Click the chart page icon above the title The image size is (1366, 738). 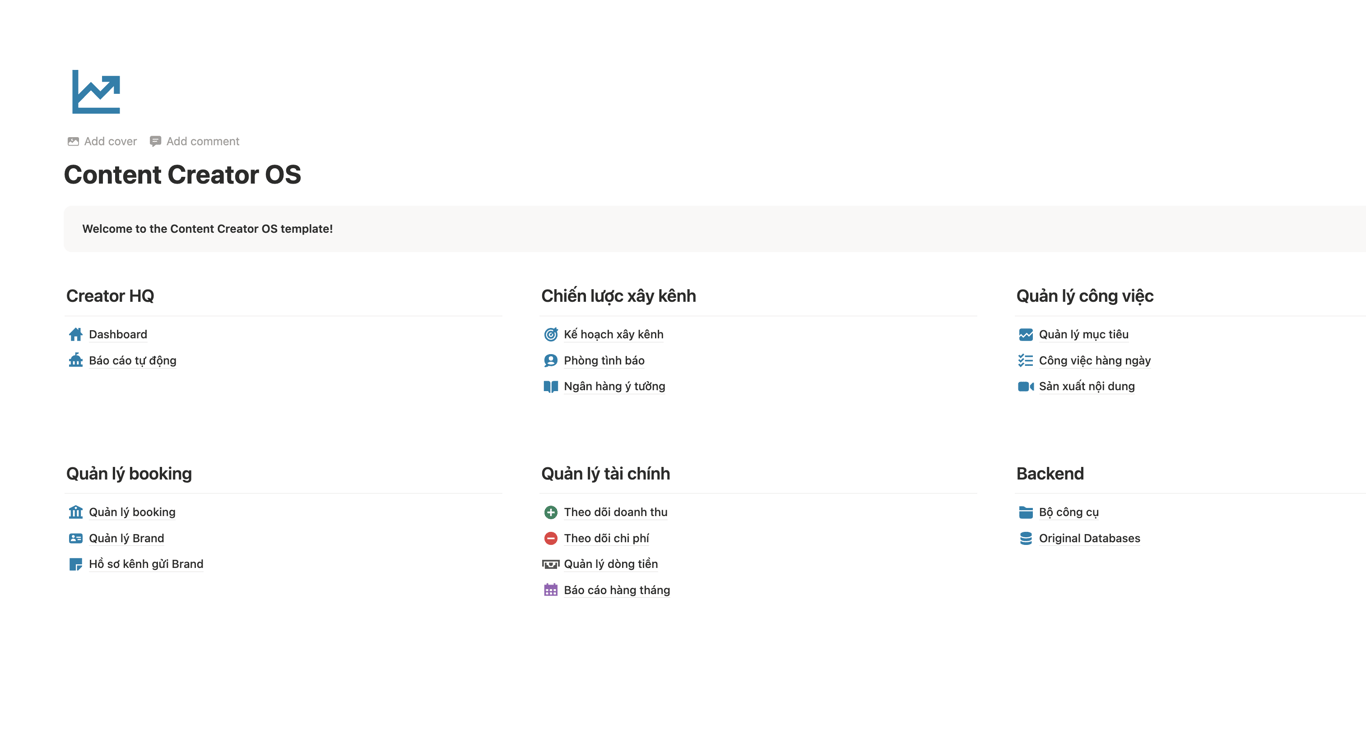[x=96, y=92]
